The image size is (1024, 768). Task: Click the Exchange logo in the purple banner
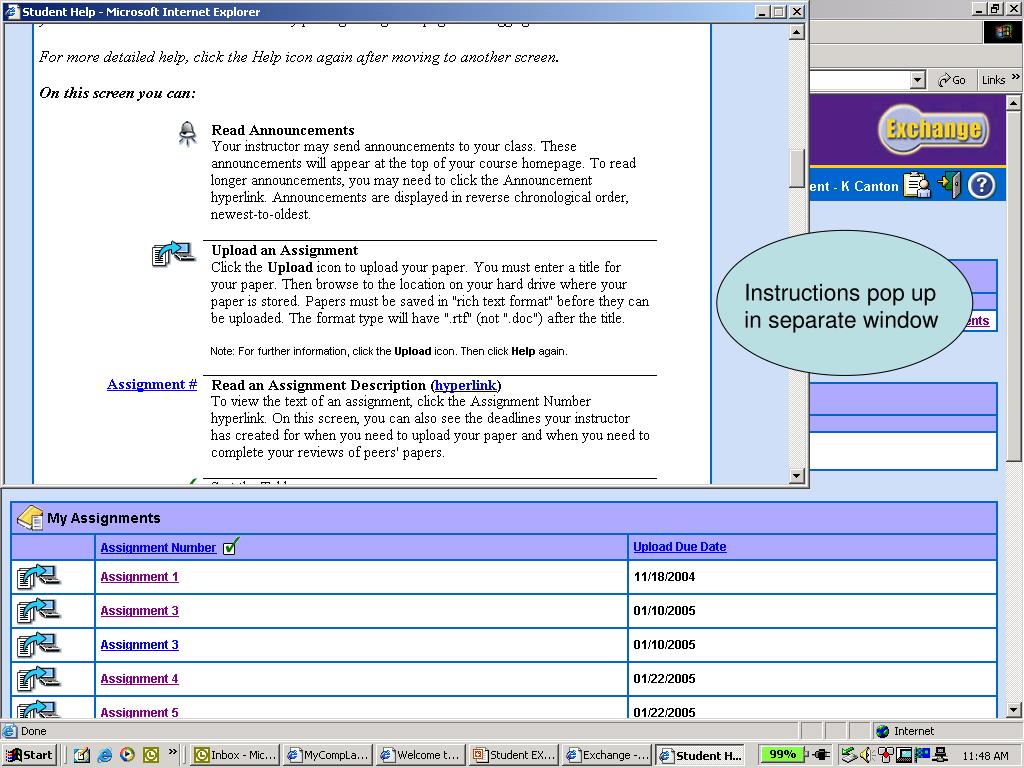tap(933, 129)
